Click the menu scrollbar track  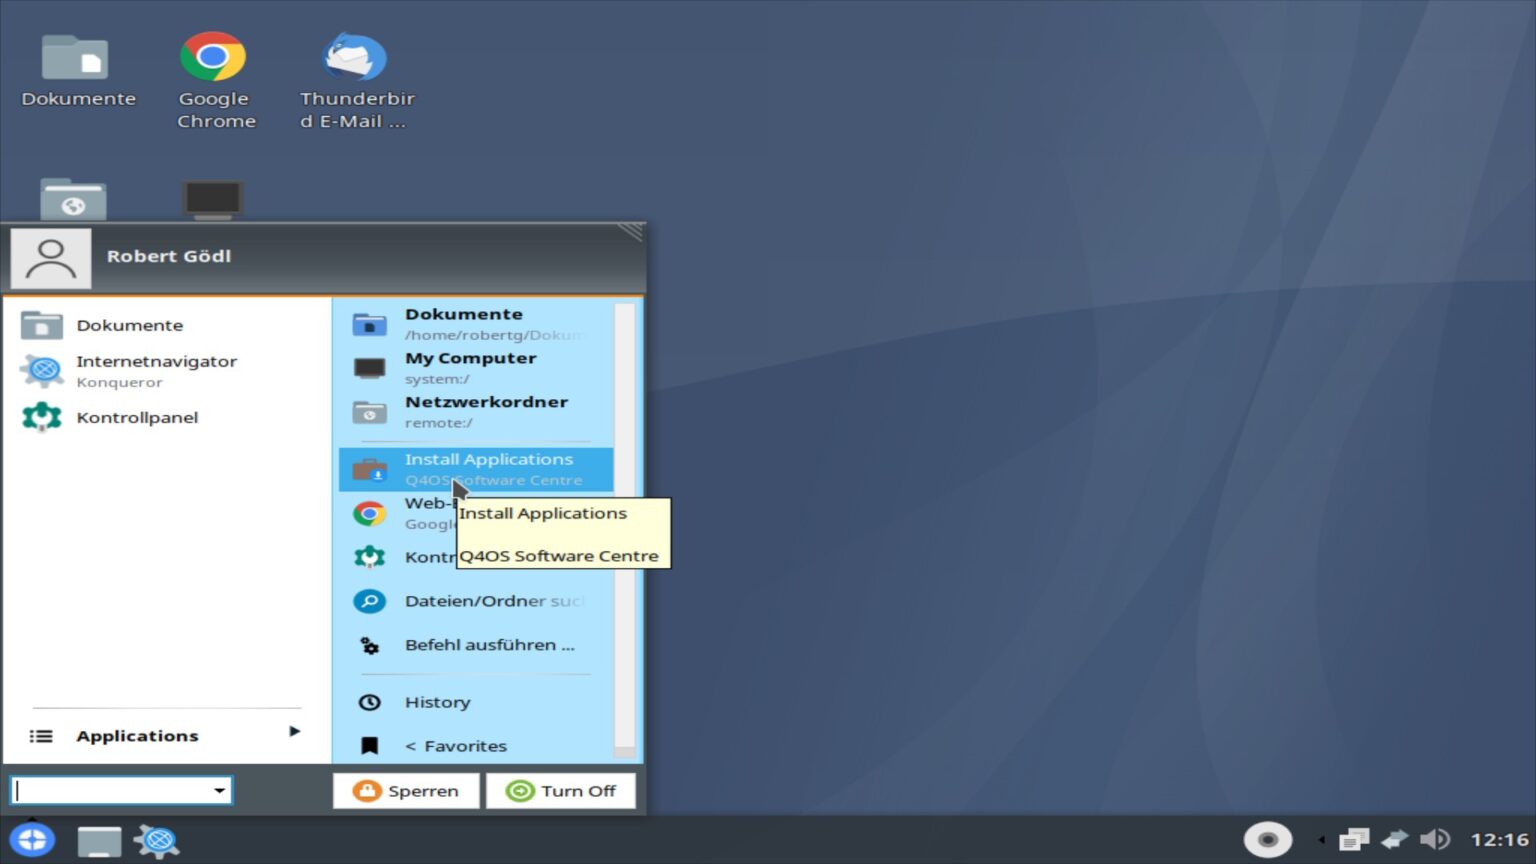tap(624, 530)
